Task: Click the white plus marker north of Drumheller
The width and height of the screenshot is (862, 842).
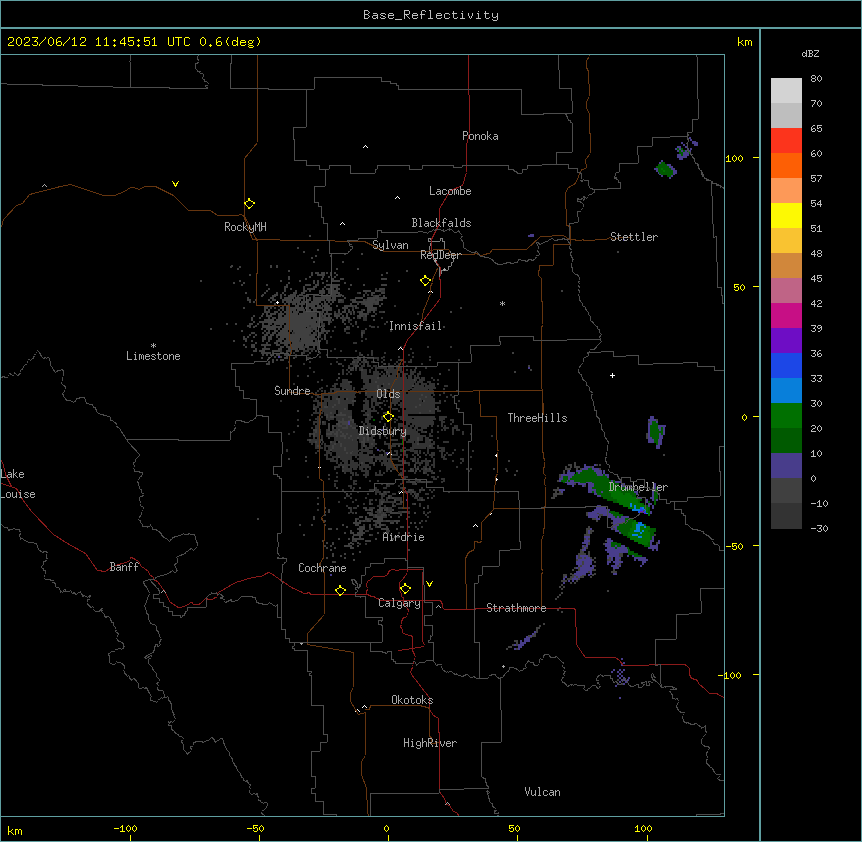Action: coord(612,375)
